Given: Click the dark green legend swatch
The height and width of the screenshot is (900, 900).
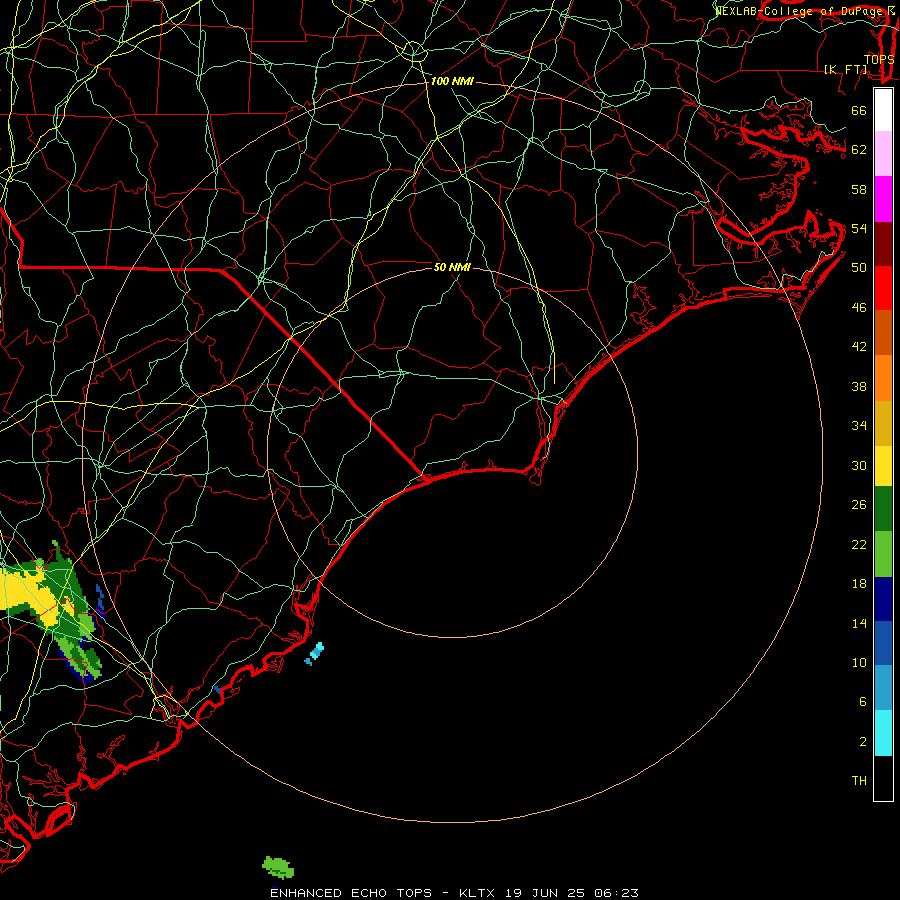Looking at the screenshot, I should tap(883, 509).
